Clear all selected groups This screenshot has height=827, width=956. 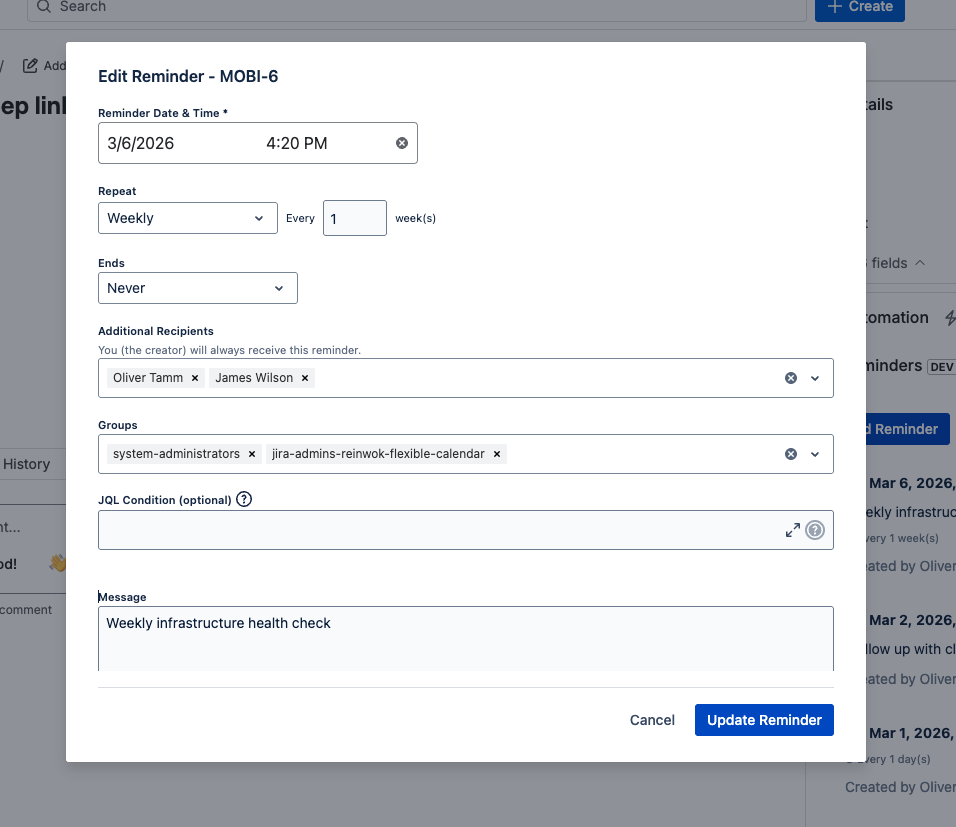pos(790,454)
